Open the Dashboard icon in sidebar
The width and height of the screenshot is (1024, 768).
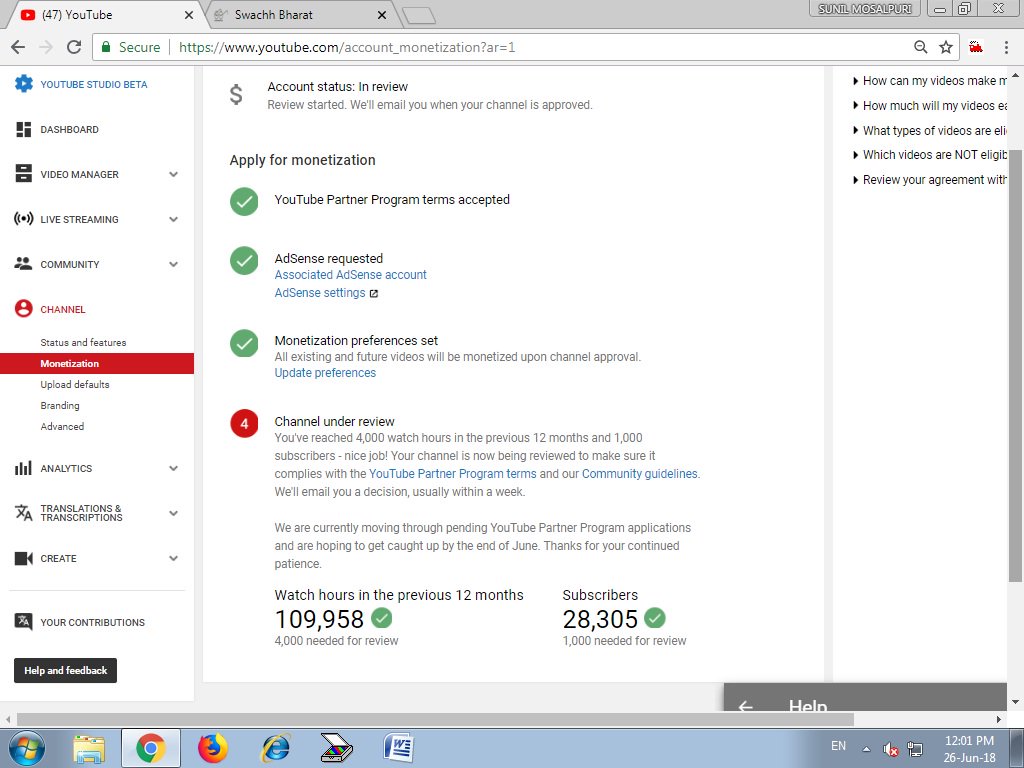click(x=24, y=129)
